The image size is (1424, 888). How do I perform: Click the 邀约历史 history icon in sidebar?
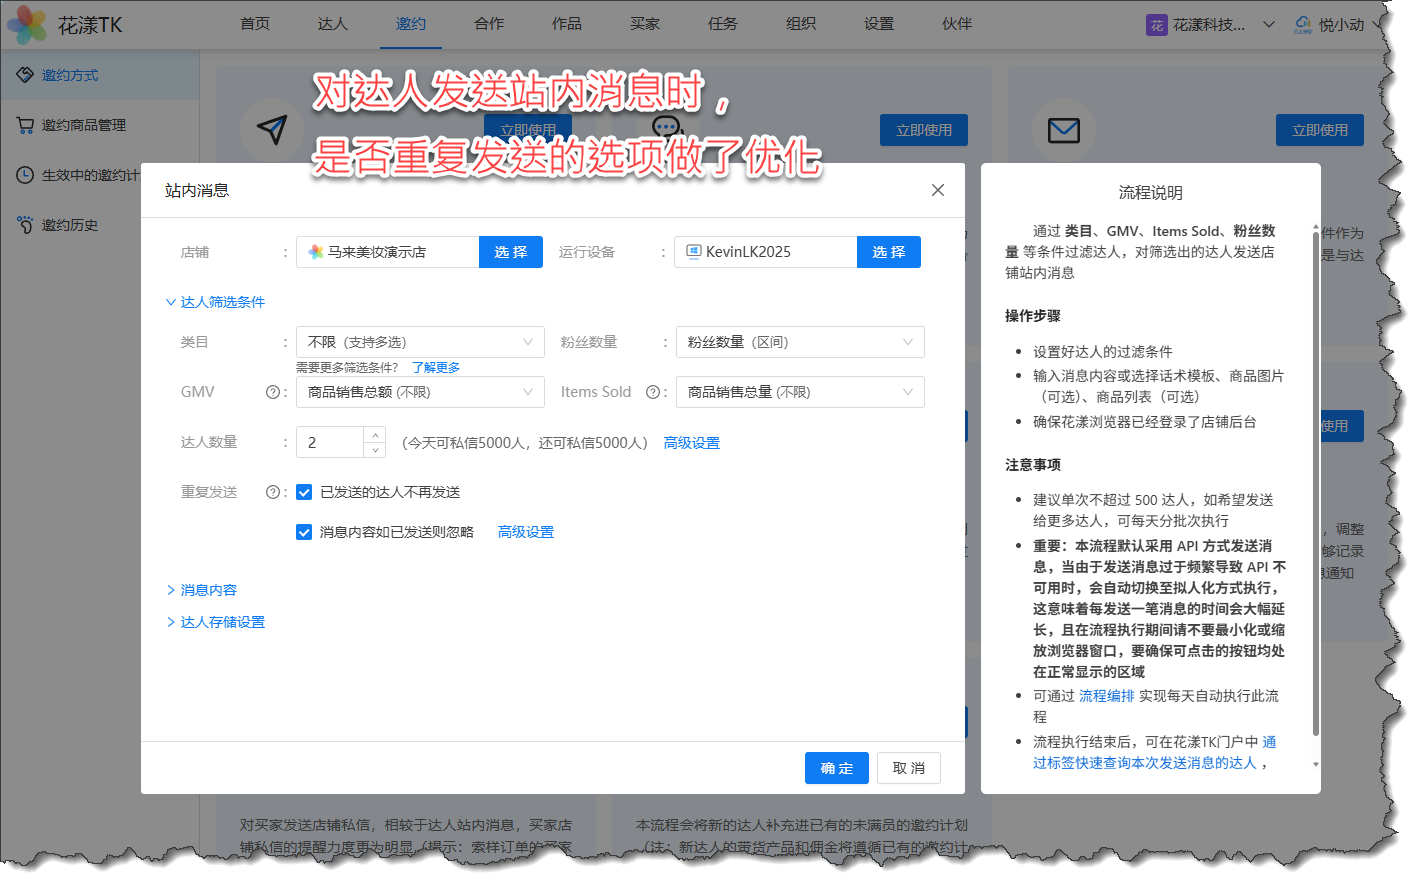click(25, 225)
